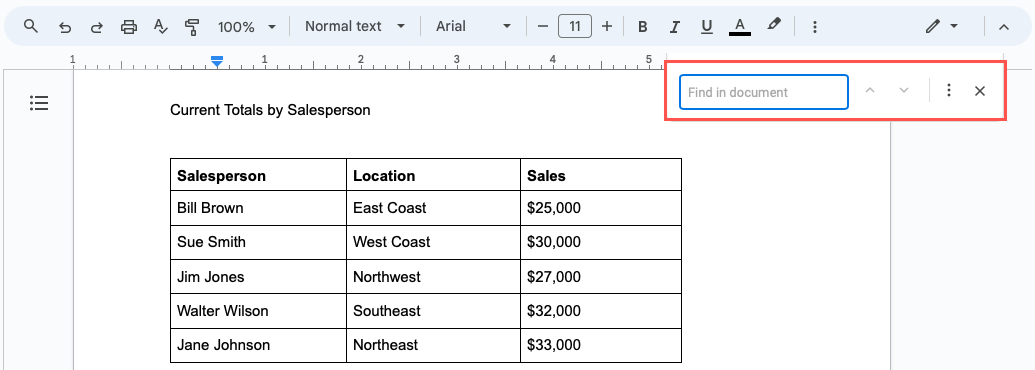Select the Bill Brown cell

(x=258, y=208)
